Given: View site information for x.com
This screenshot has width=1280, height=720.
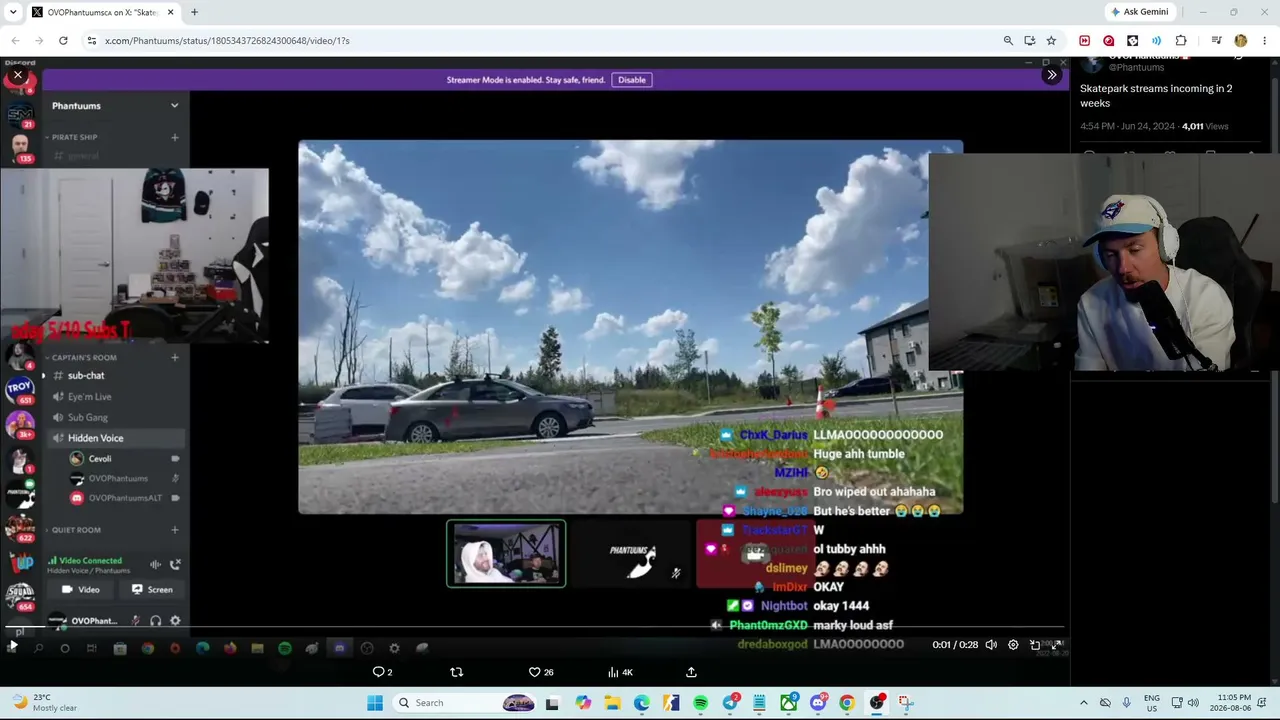Looking at the screenshot, I should tap(91, 41).
